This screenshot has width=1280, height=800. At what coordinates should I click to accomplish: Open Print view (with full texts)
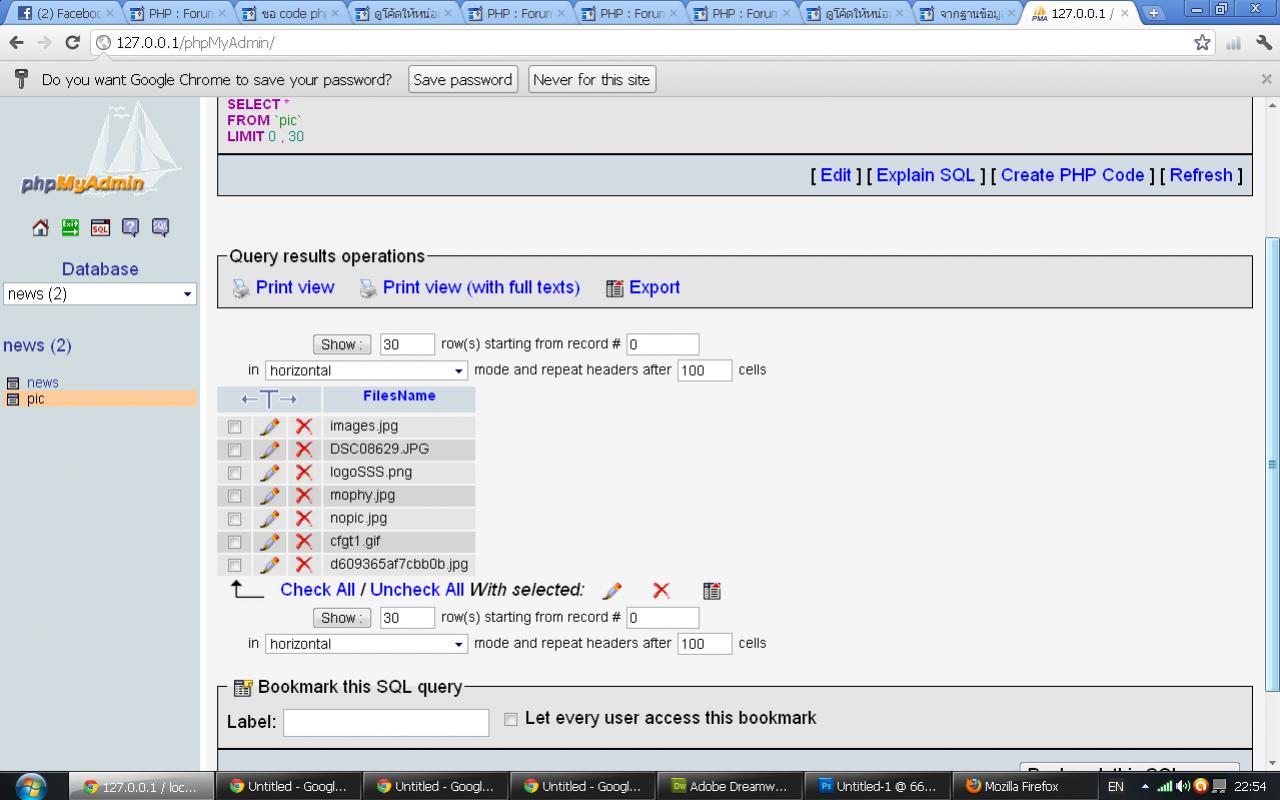(x=481, y=287)
